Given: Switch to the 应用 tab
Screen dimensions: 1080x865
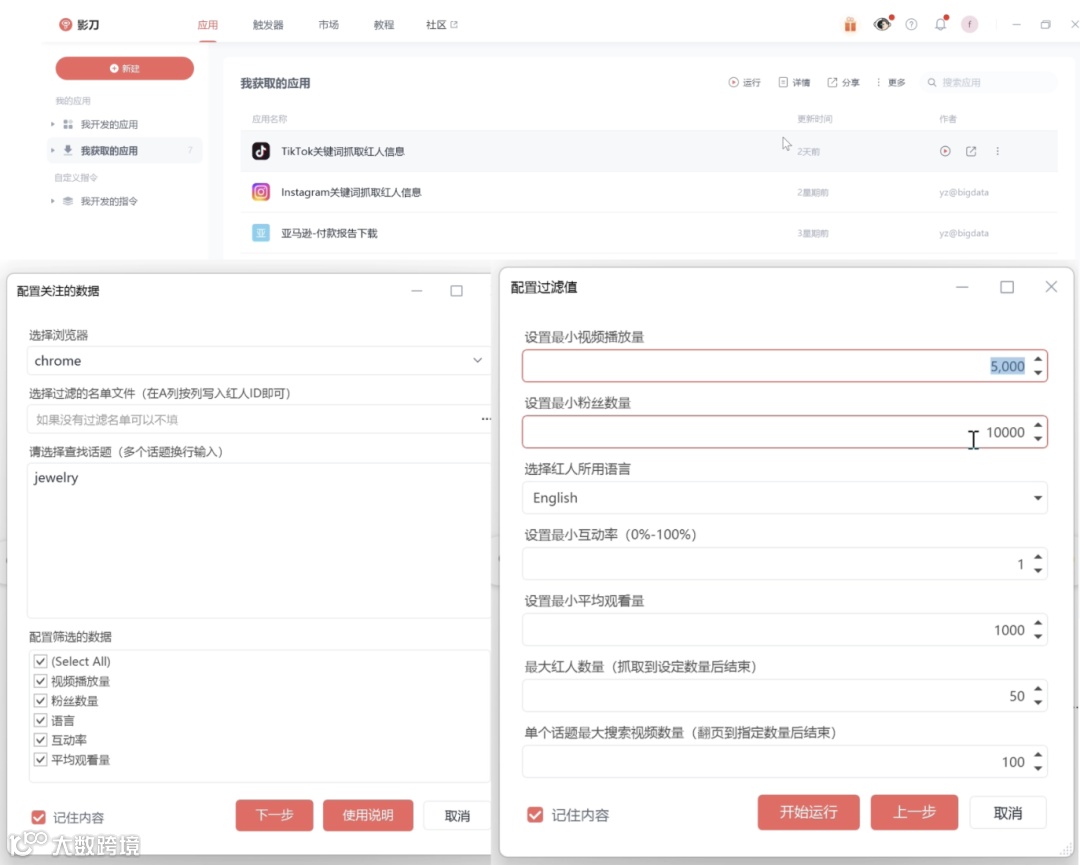Looking at the screenshot, I should click(207, 25).
